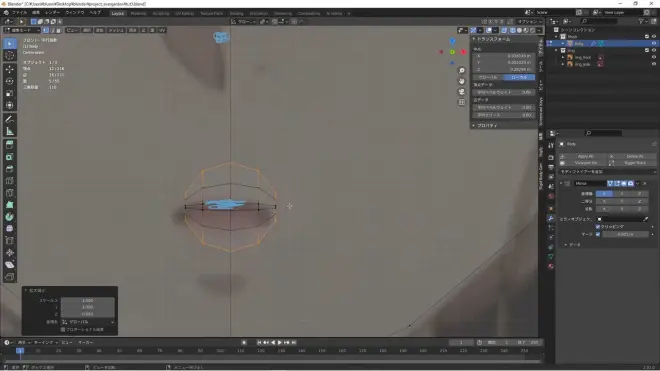
Task: Open the Render menu
Action: click(x=52, y=13)
